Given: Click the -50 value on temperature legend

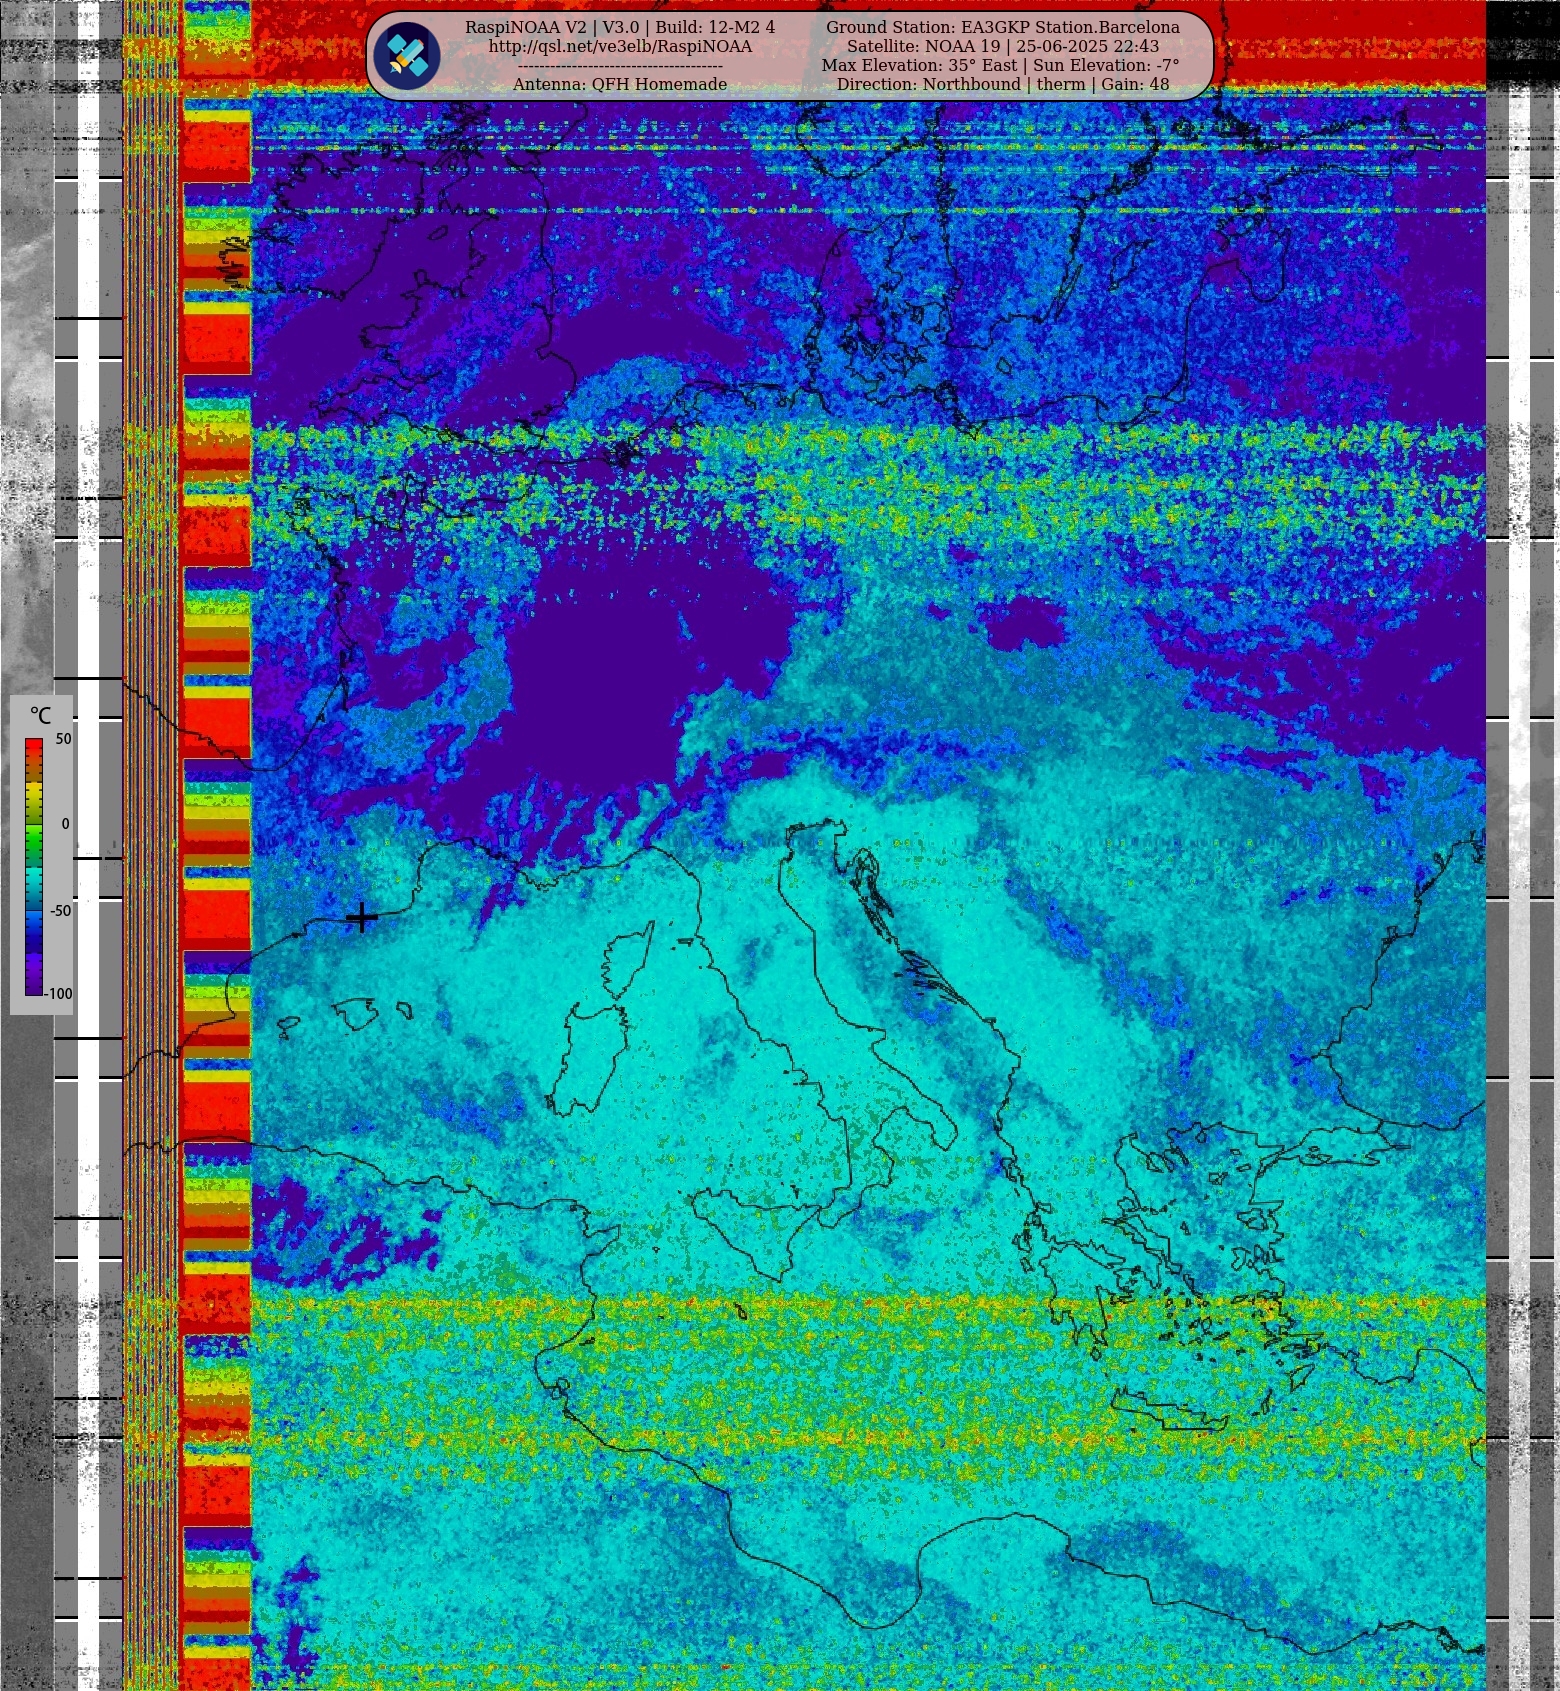Looking at the screenshot, I should coord(61,911).
